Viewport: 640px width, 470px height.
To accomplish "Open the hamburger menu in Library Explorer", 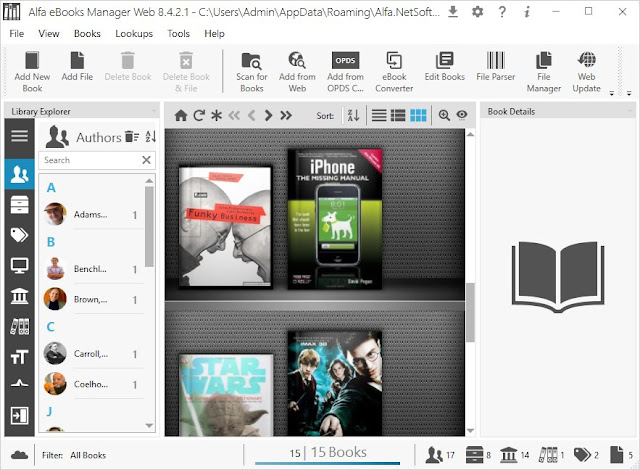I will click(x=20, y=135).
